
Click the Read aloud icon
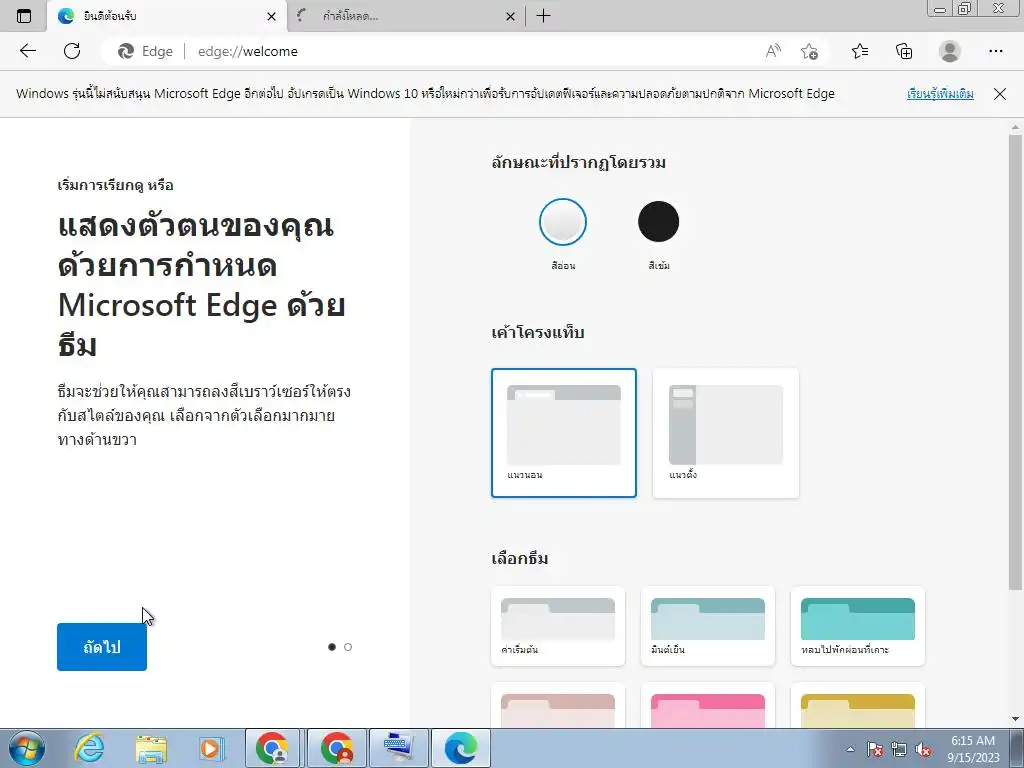[x=773, y=51]
